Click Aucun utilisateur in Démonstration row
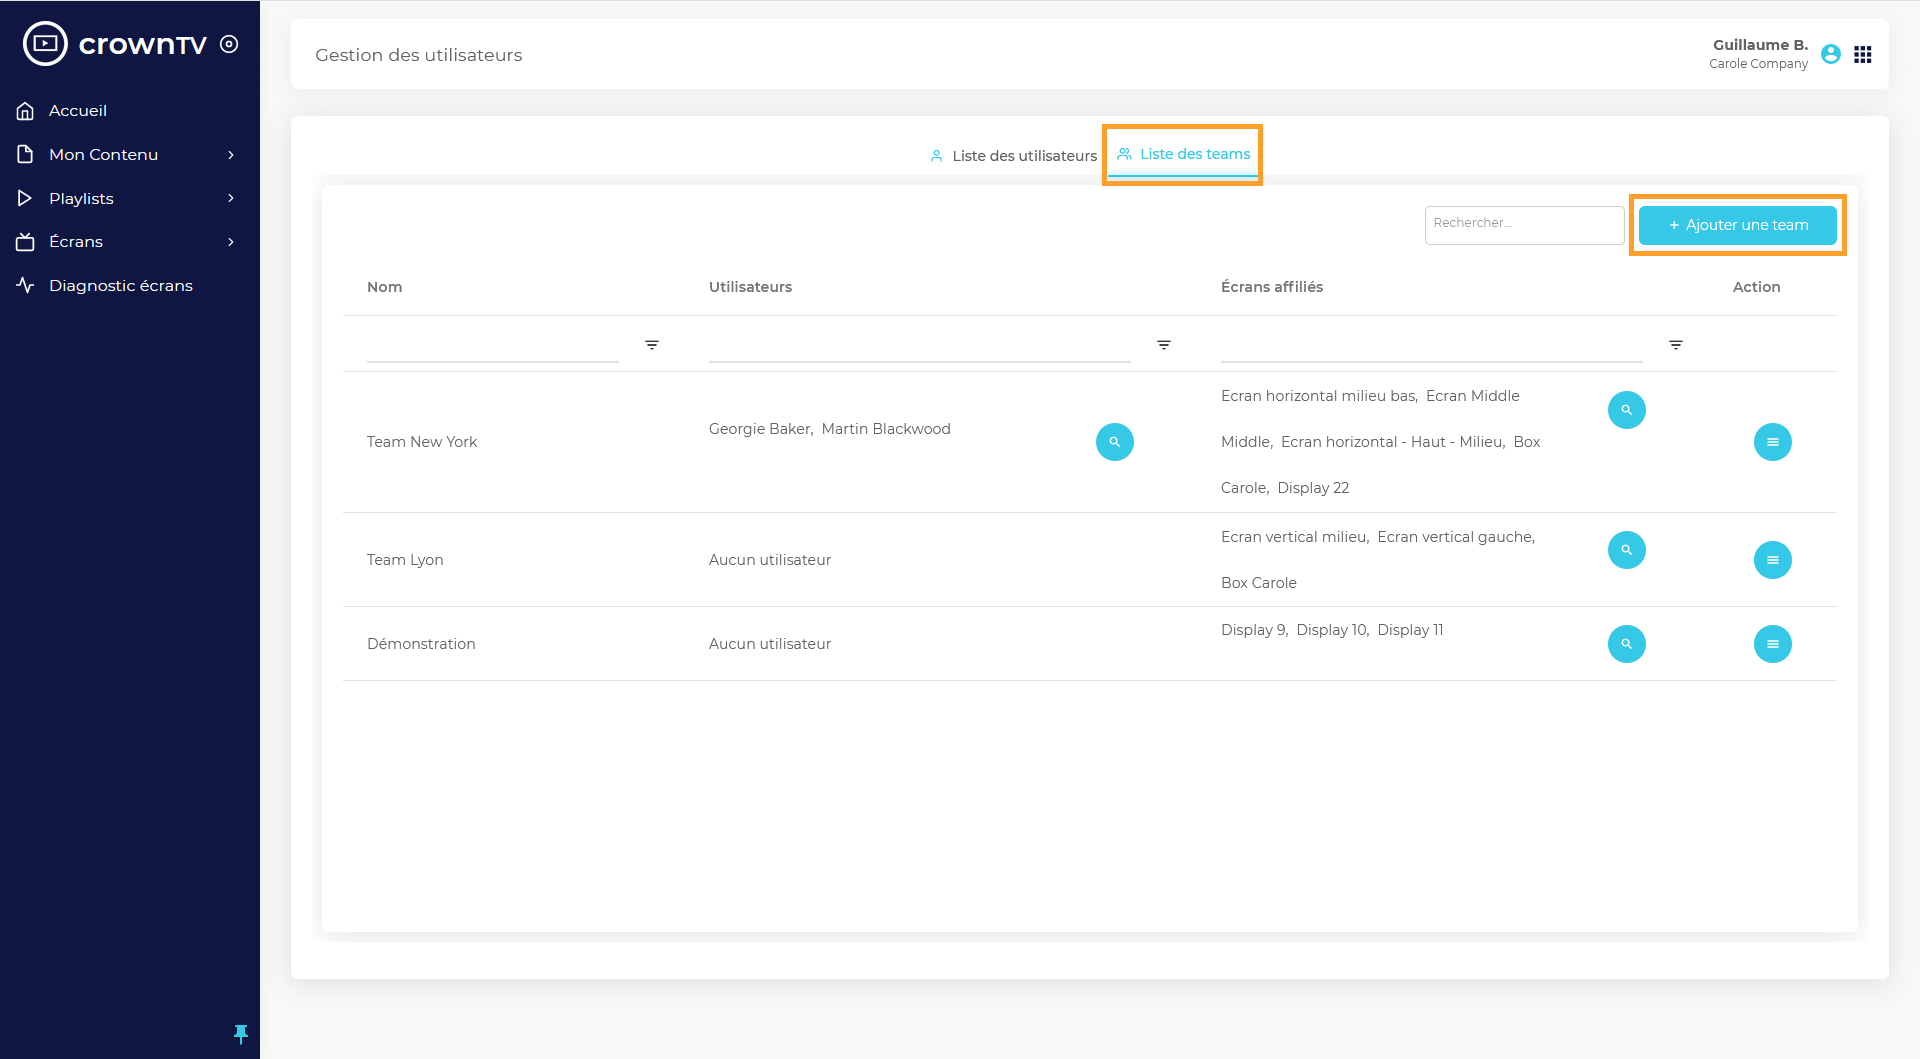The height and width of the screenshot is (1059, 1920). [770, 644]
